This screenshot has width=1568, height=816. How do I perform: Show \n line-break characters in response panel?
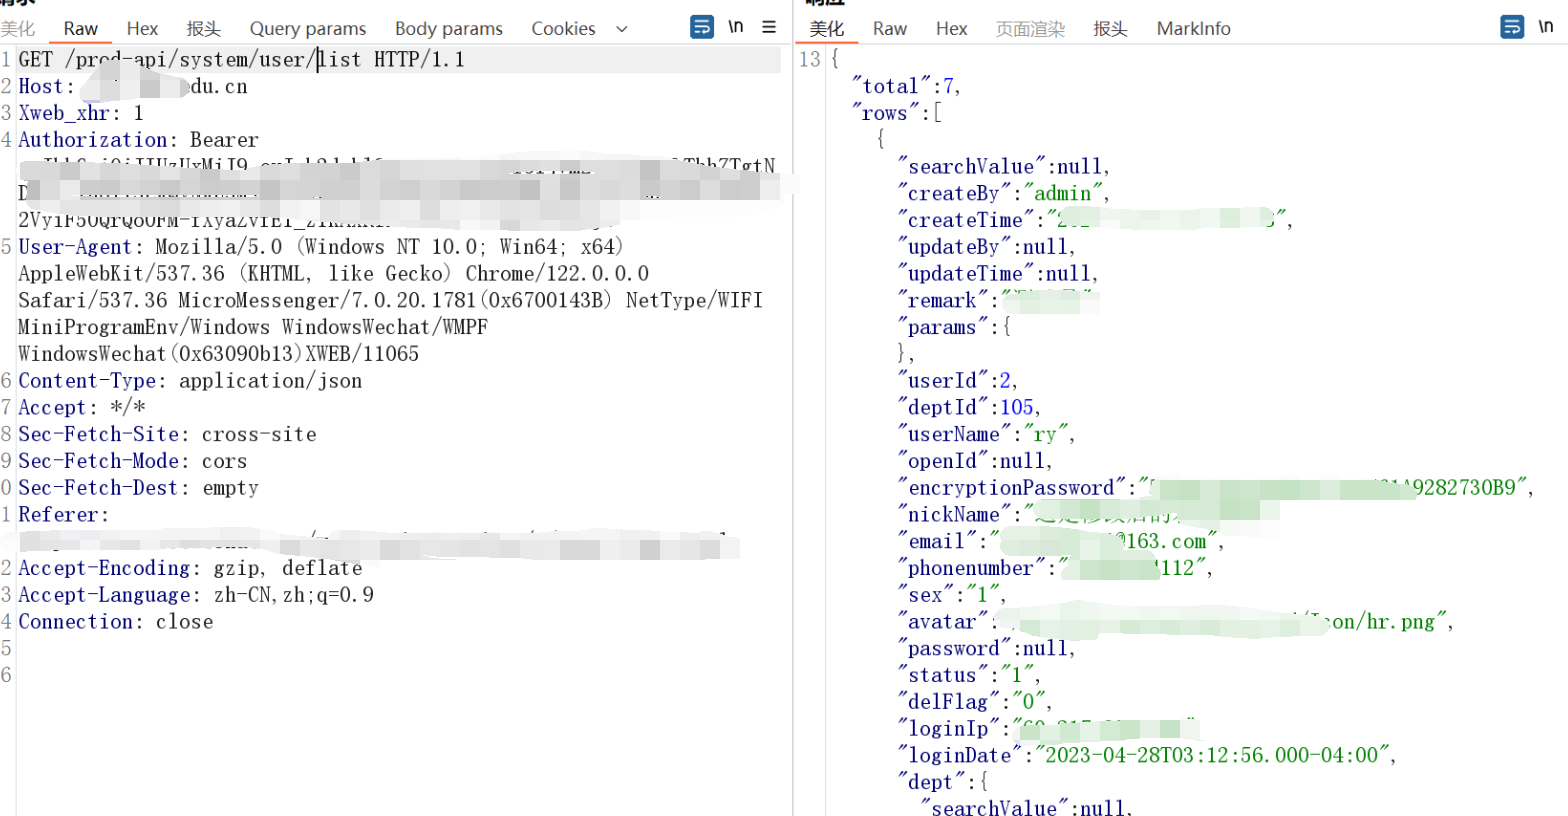(1546, 27)
